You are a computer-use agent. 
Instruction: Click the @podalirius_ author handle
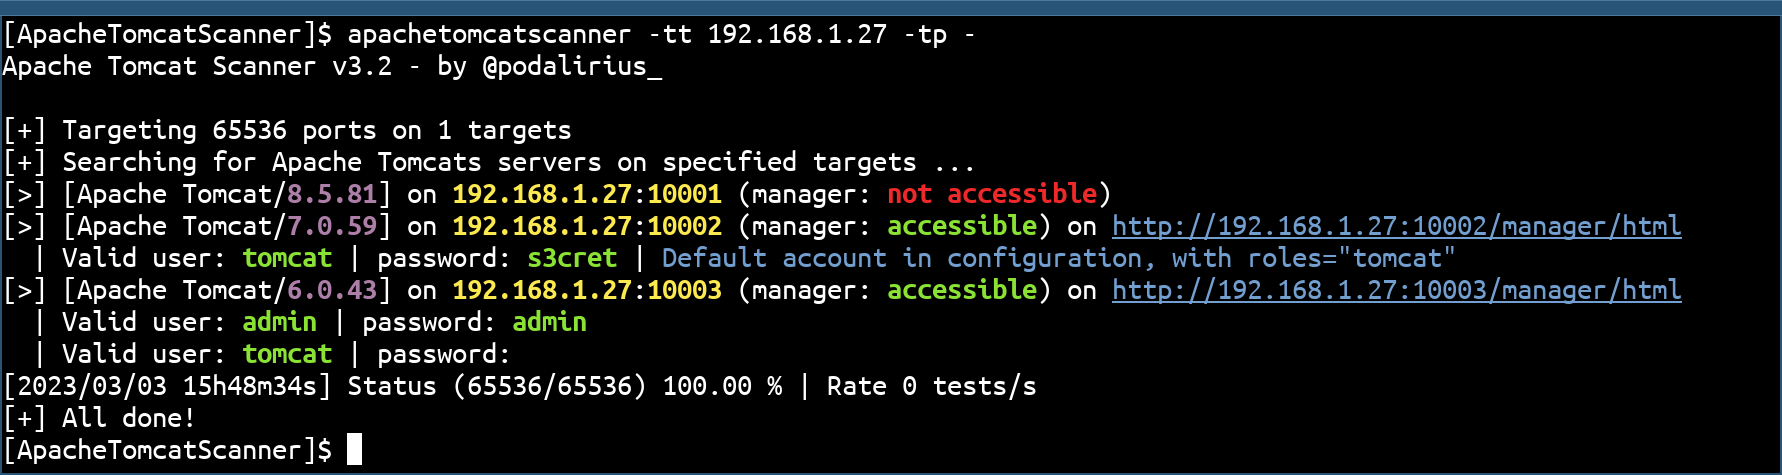click(572, 66)
